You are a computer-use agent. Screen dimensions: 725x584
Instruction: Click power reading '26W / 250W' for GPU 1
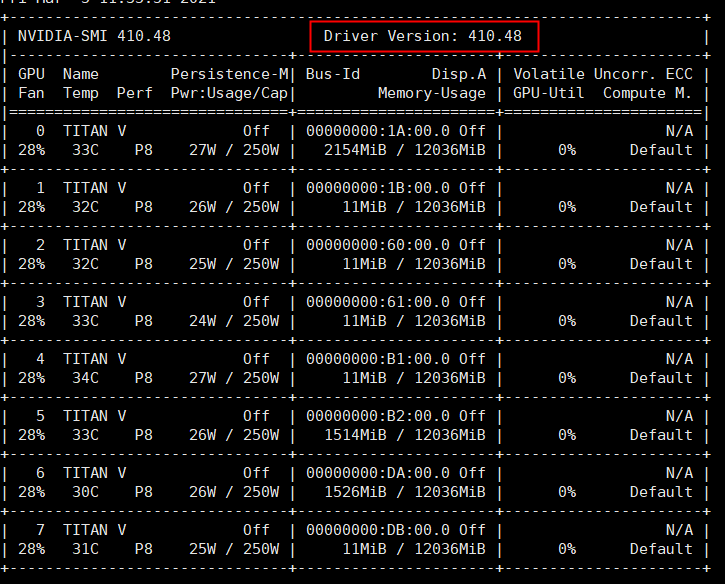[234, 207]
